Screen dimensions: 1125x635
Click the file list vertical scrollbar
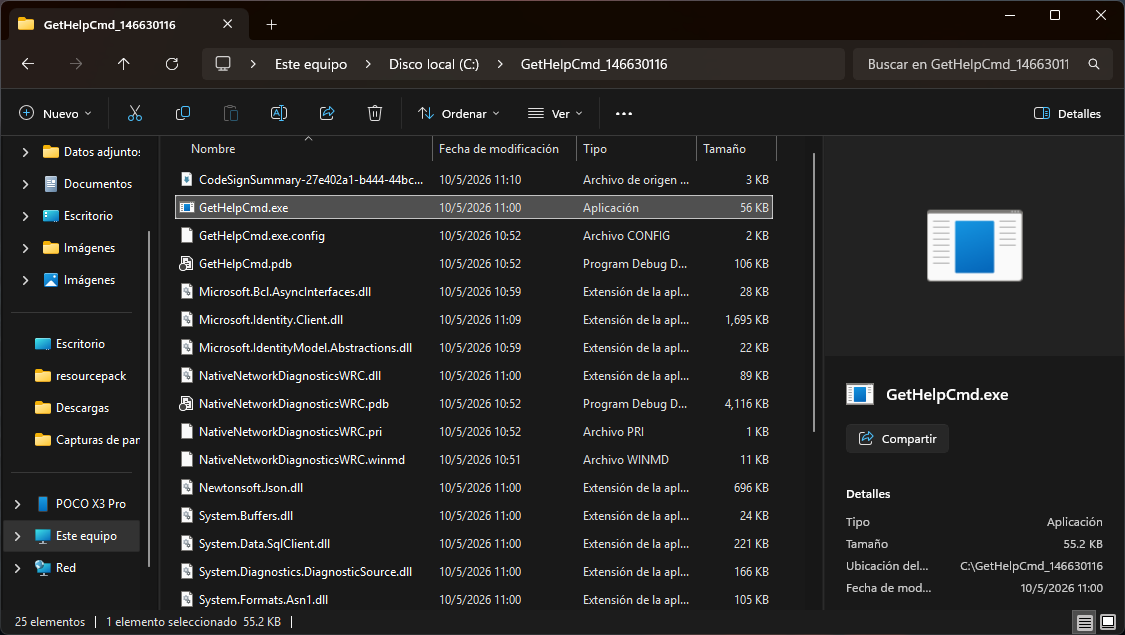coord(814,292)
